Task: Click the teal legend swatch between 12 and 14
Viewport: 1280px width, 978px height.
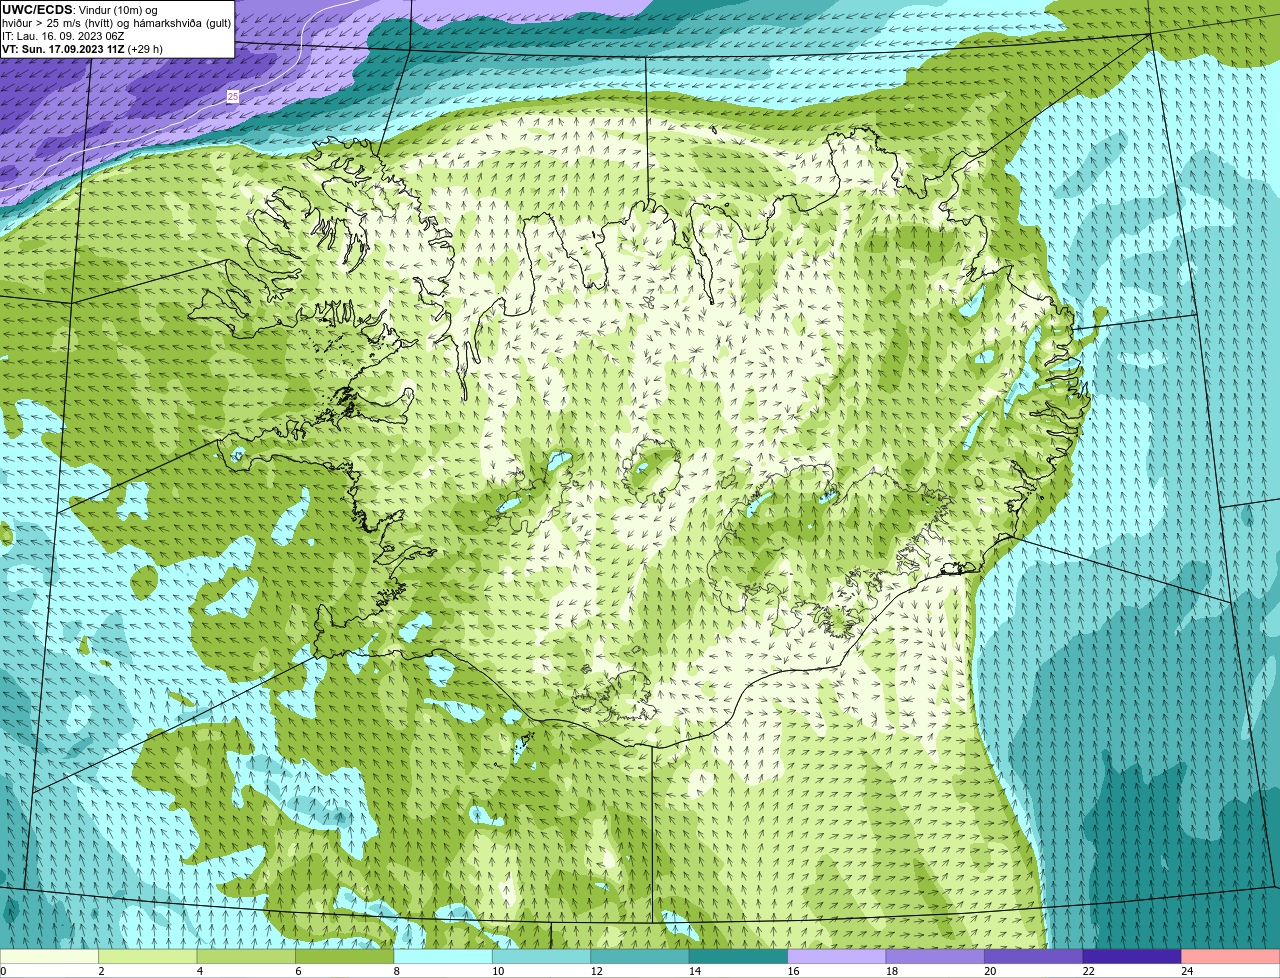Action: [640, 956]
